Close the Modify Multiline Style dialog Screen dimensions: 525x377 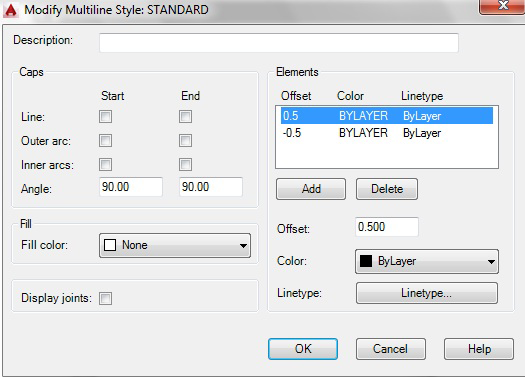pyautogui.click(x=502, y=7)
